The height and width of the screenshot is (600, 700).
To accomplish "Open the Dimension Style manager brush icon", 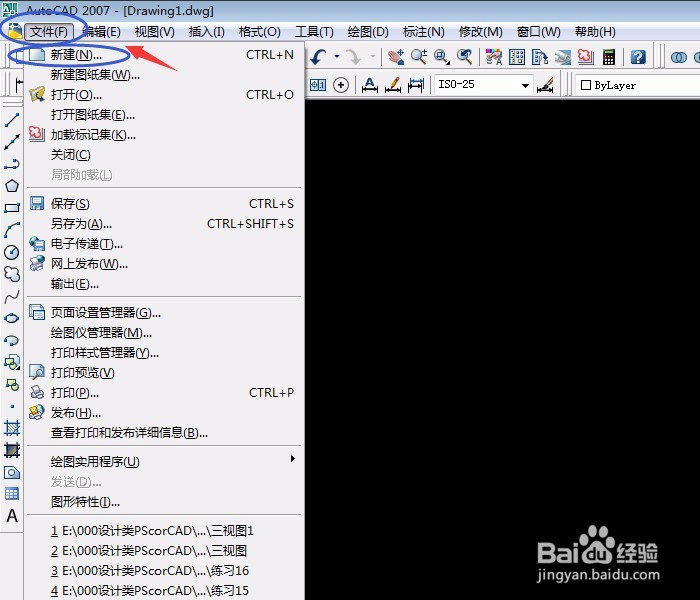I will pyautogui.click(x=546, y=85).
